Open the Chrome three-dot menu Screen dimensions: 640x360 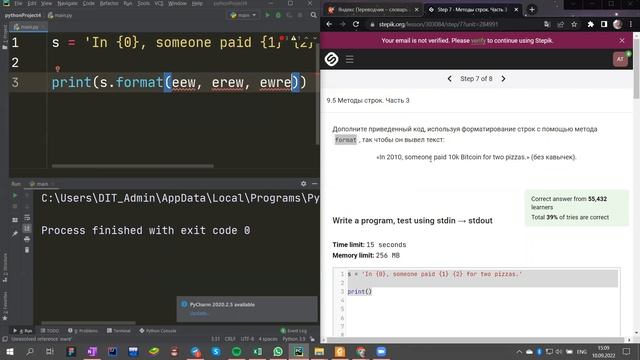[631, 24]
